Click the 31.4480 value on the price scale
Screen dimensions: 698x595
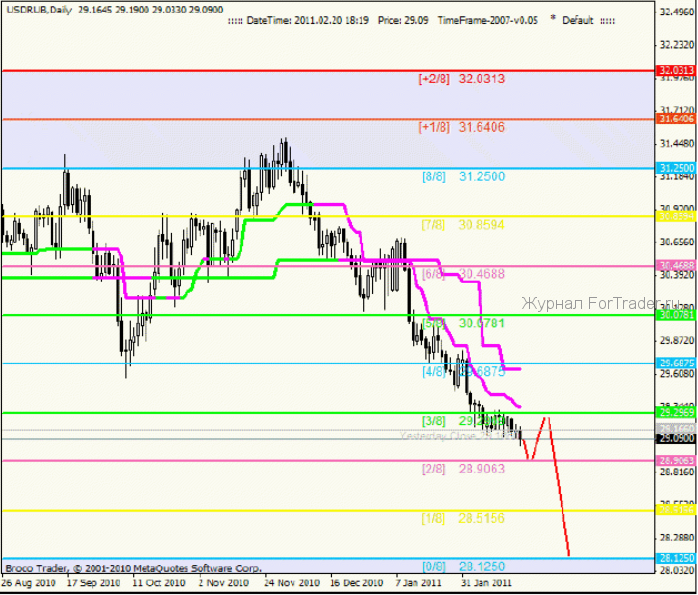677,144
